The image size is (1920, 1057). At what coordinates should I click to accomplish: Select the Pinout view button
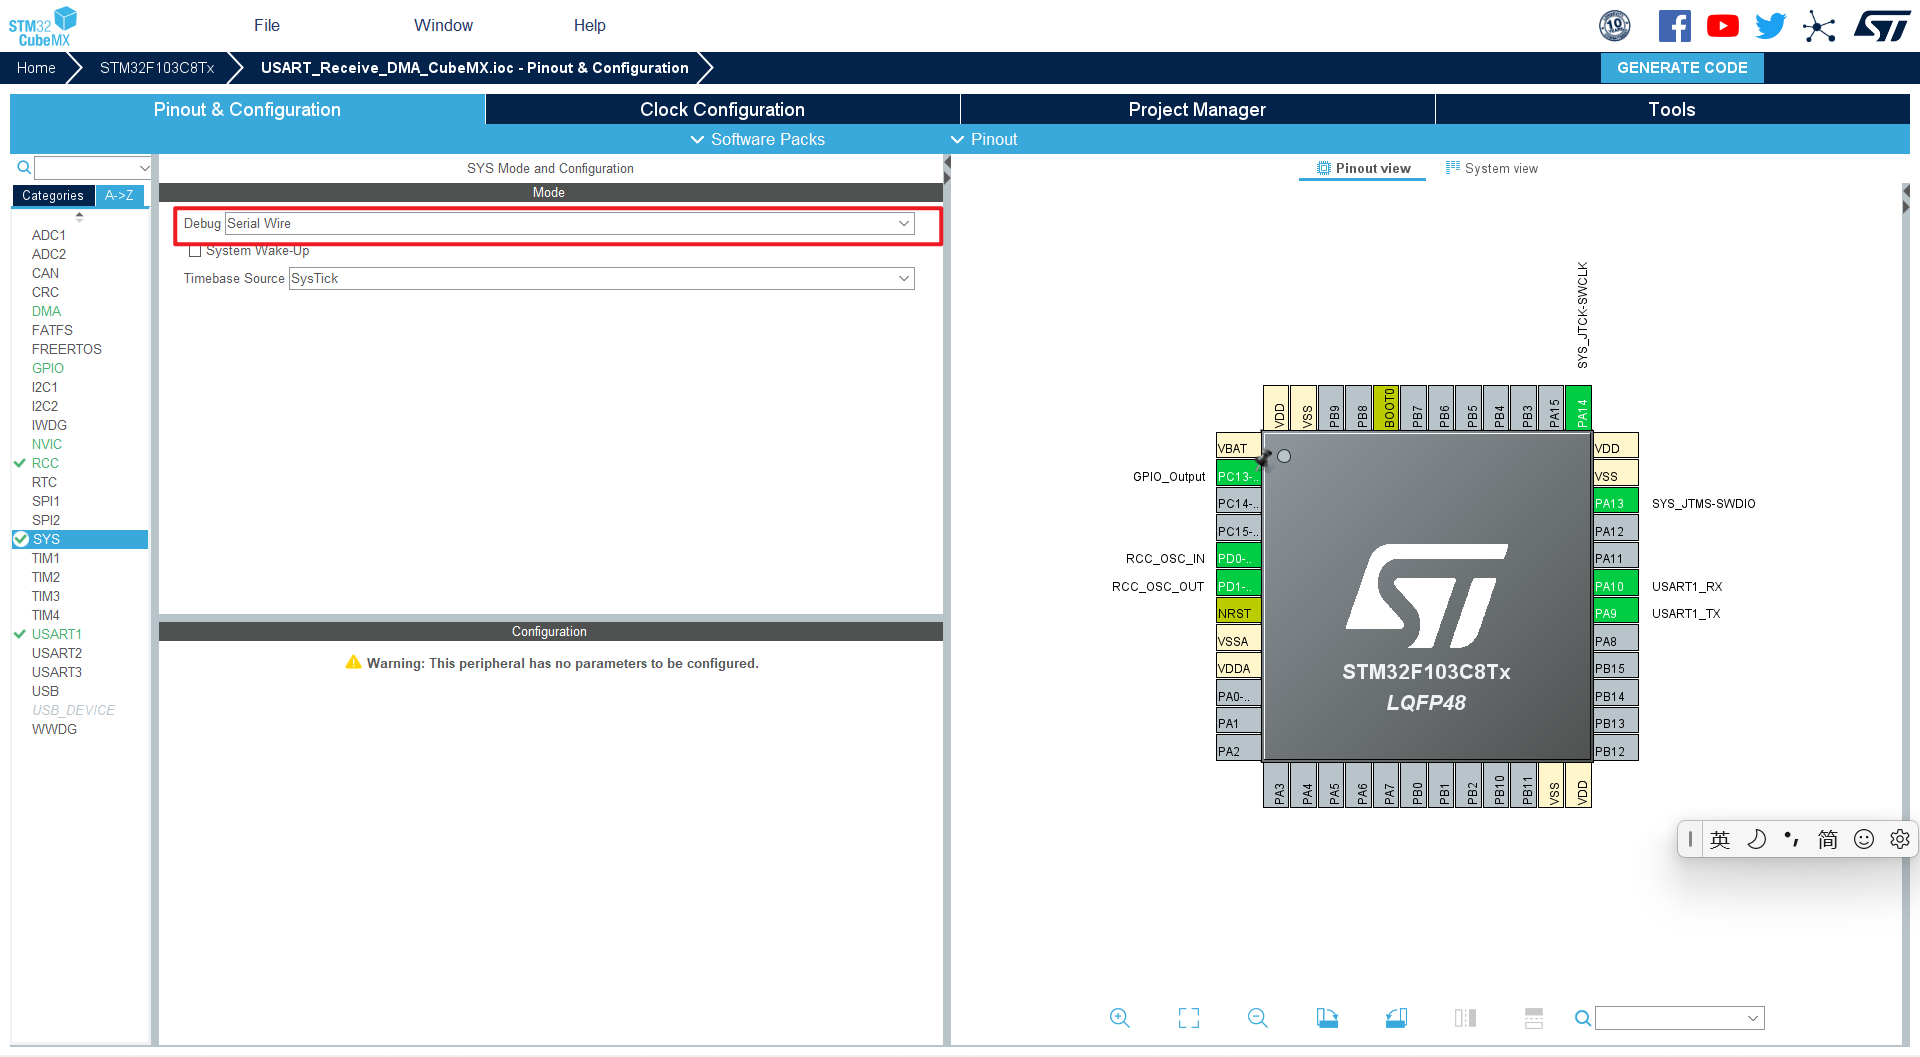coord(1364,169)
